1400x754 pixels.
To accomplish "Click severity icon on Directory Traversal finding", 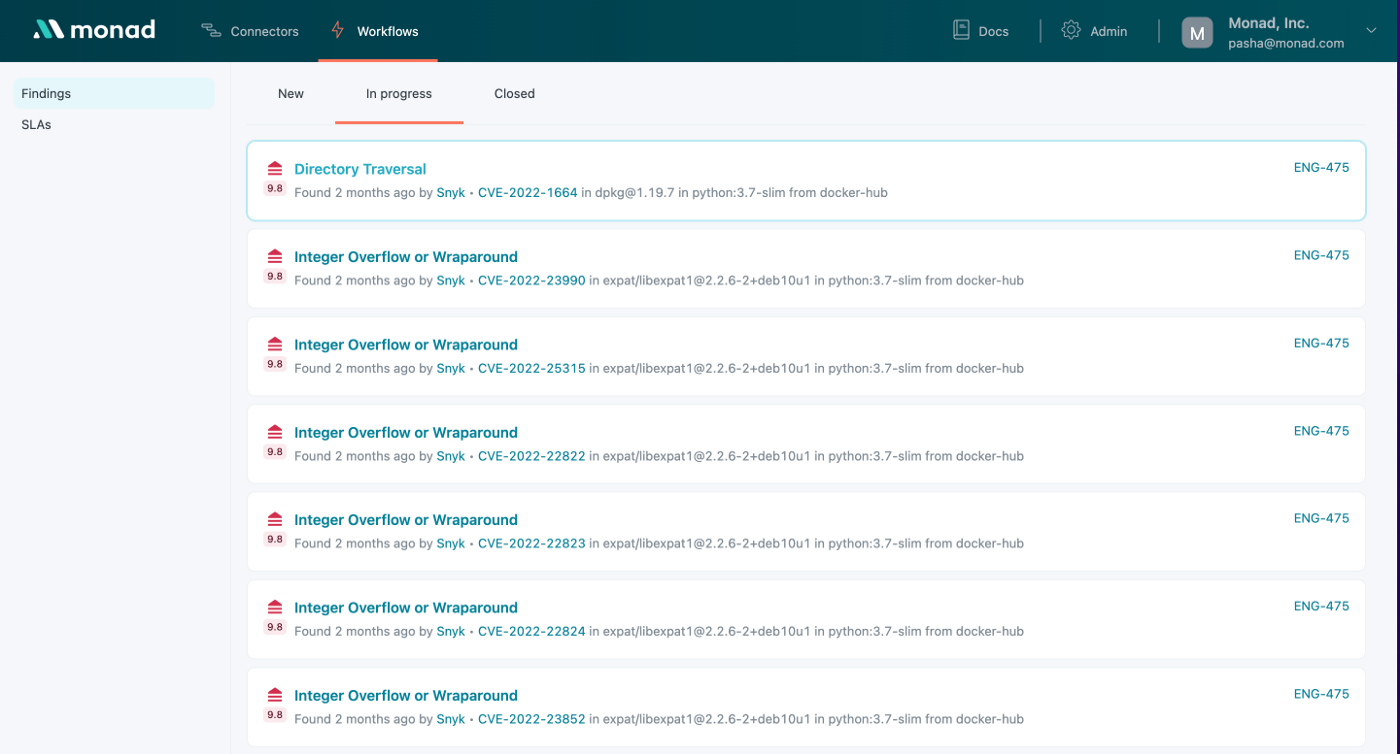I will (275, 169).
